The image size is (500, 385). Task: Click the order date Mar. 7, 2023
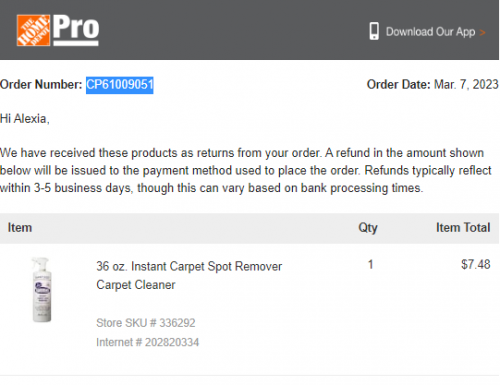466,85
